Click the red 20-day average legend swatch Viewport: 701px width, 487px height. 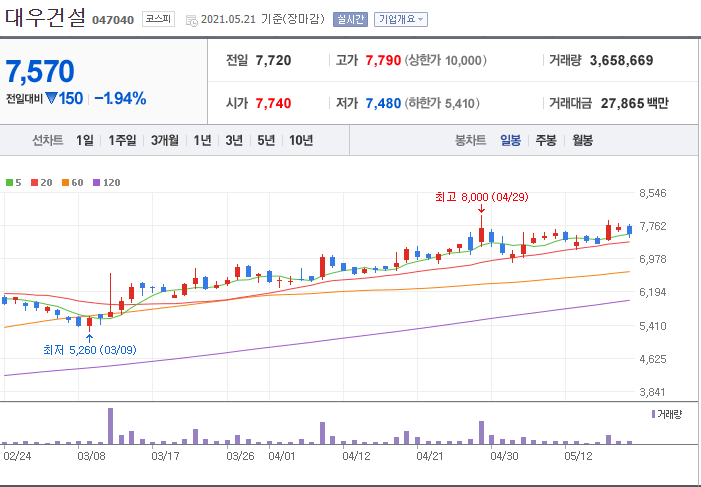34,182
